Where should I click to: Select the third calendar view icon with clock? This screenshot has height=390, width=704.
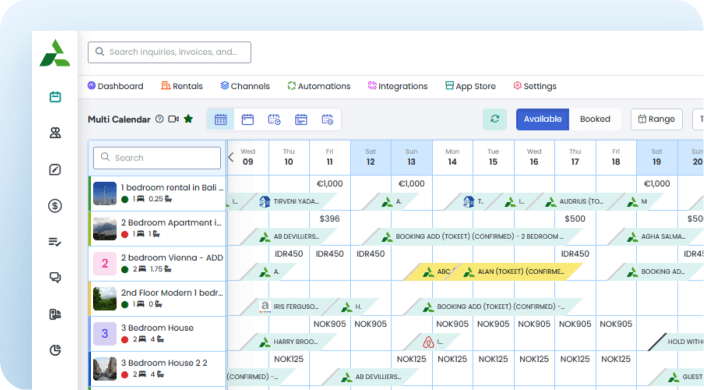274,119
